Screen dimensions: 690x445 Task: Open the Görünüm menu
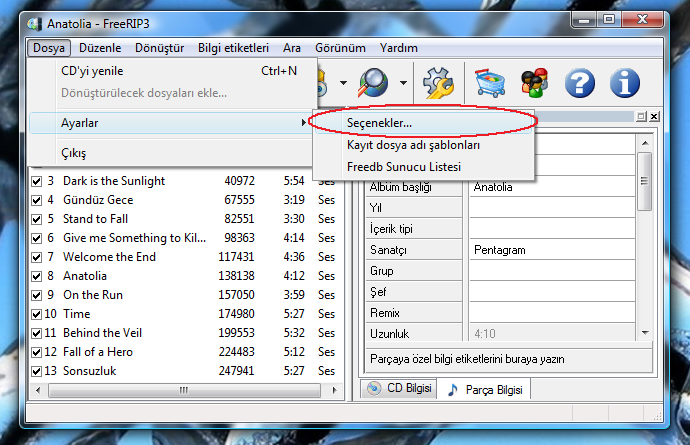tap(340, 48)
